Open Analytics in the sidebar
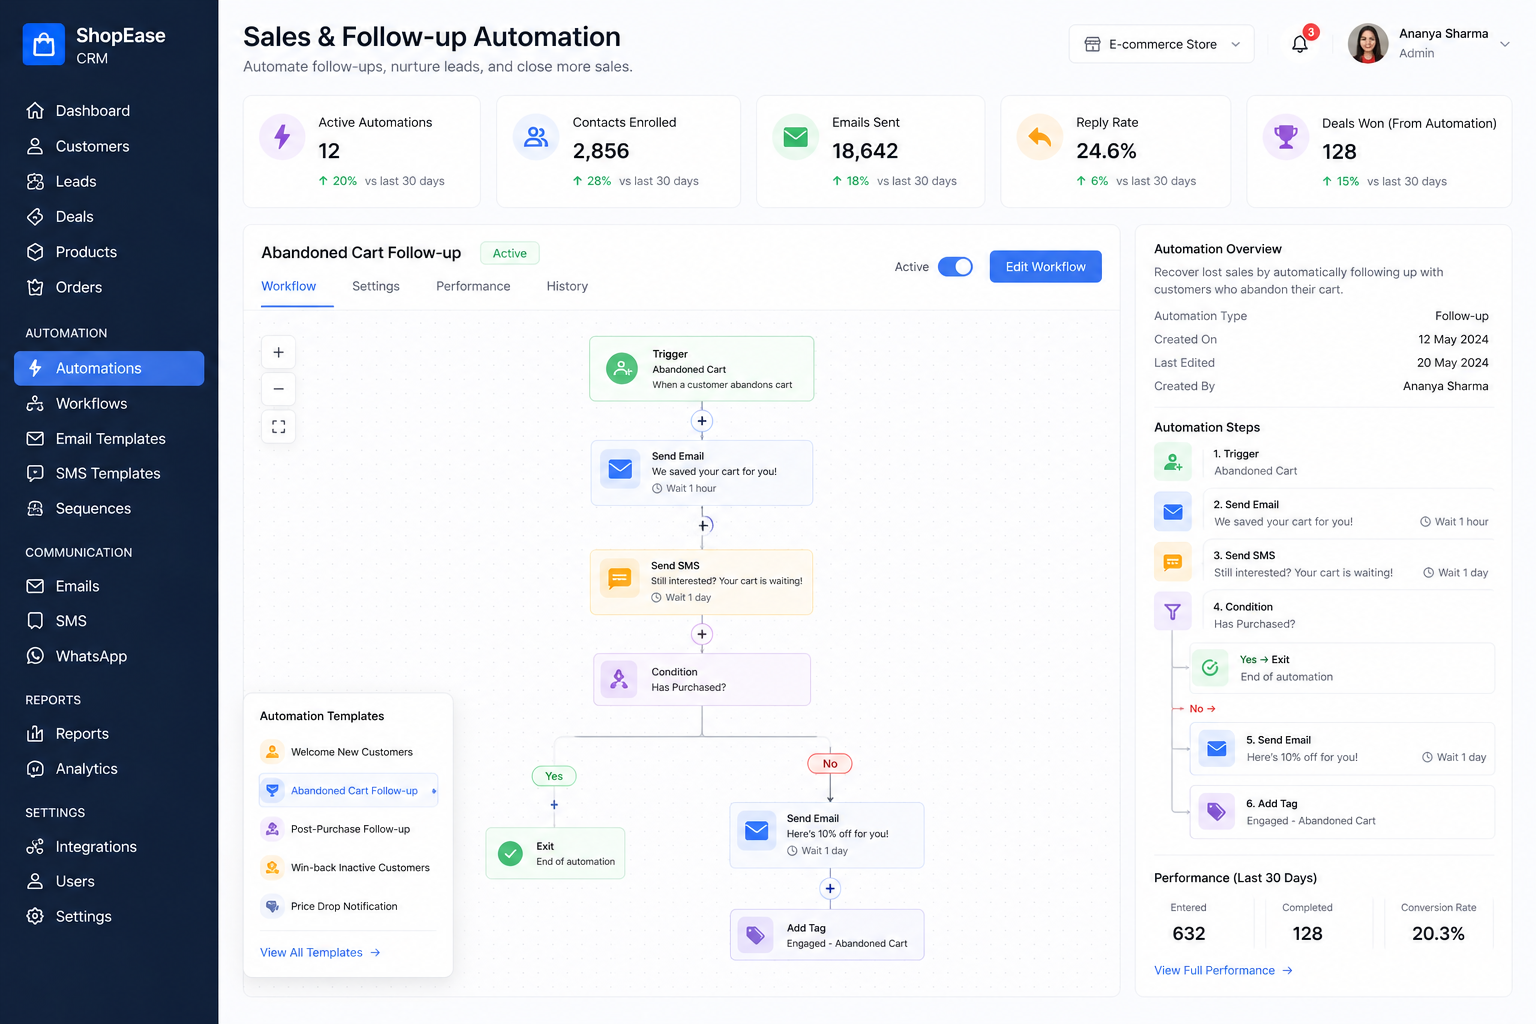The height and width of the screenshot is (1024, 1536). [109, 769]
